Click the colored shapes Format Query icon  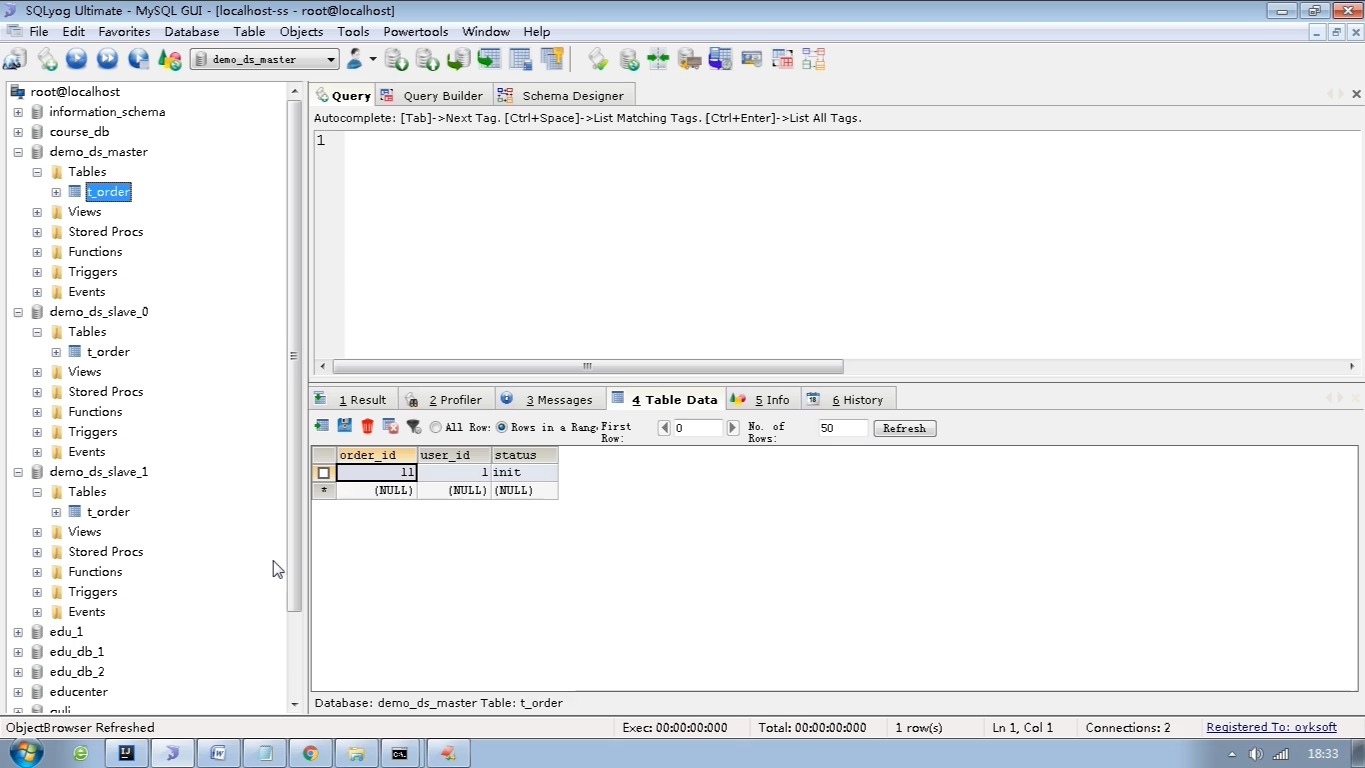[169, 59]
